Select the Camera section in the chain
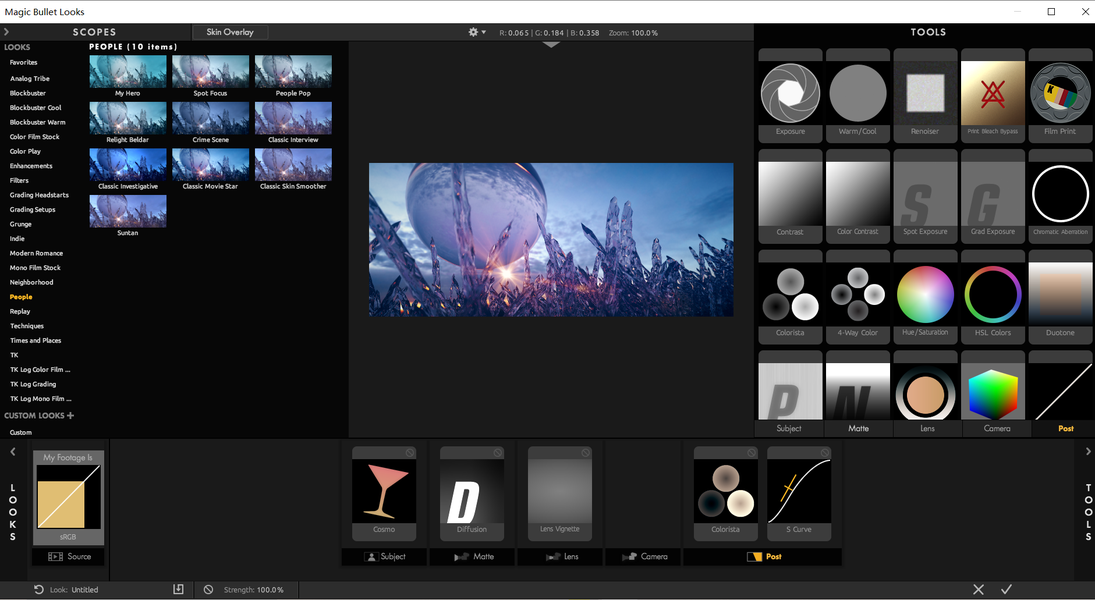 pos(644,557)
